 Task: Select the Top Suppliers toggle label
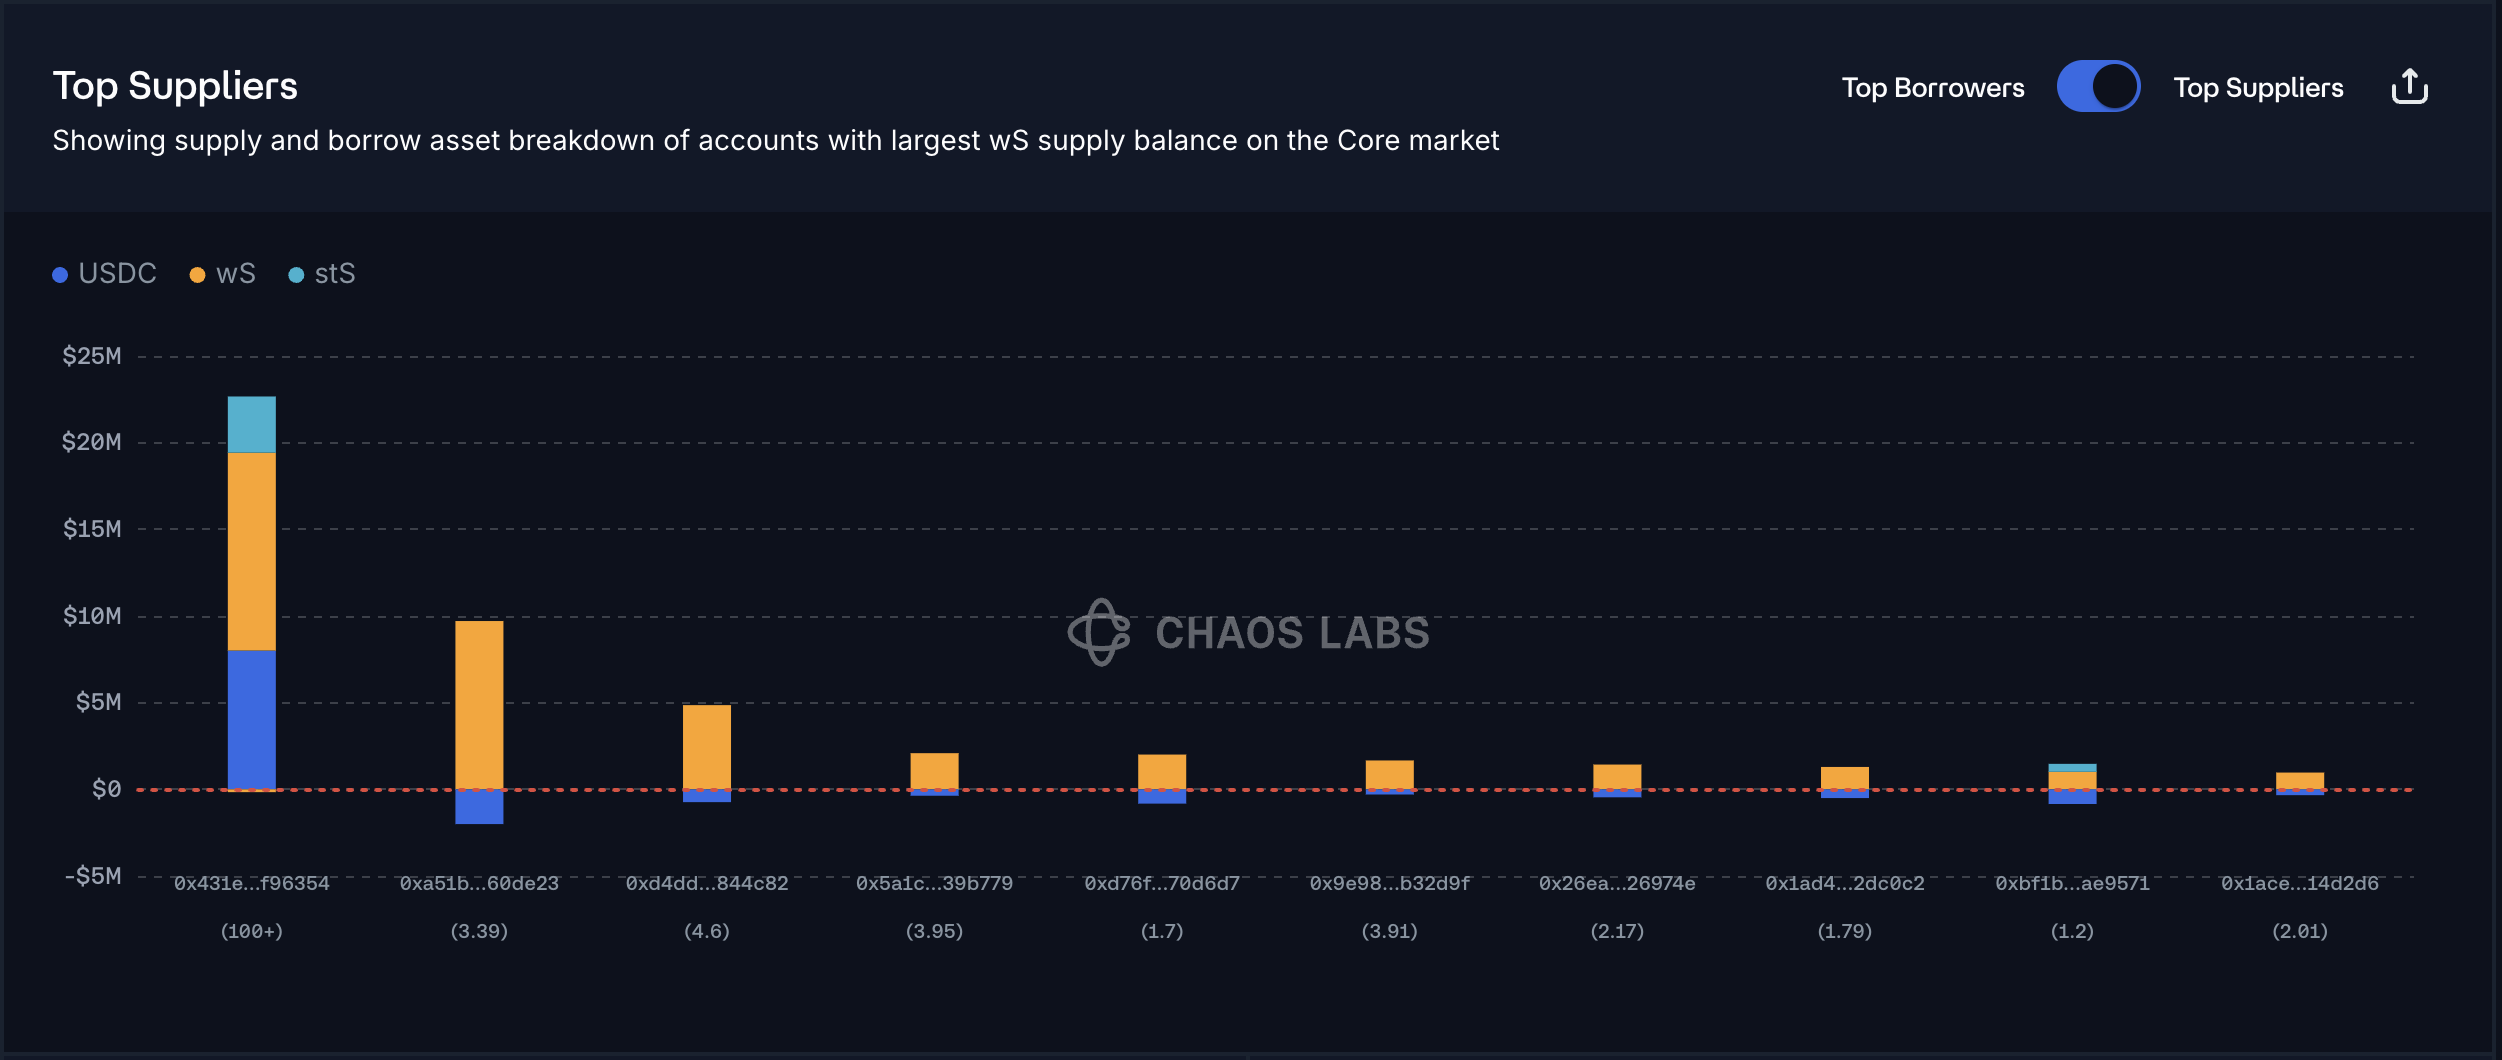click(2258, 88)
